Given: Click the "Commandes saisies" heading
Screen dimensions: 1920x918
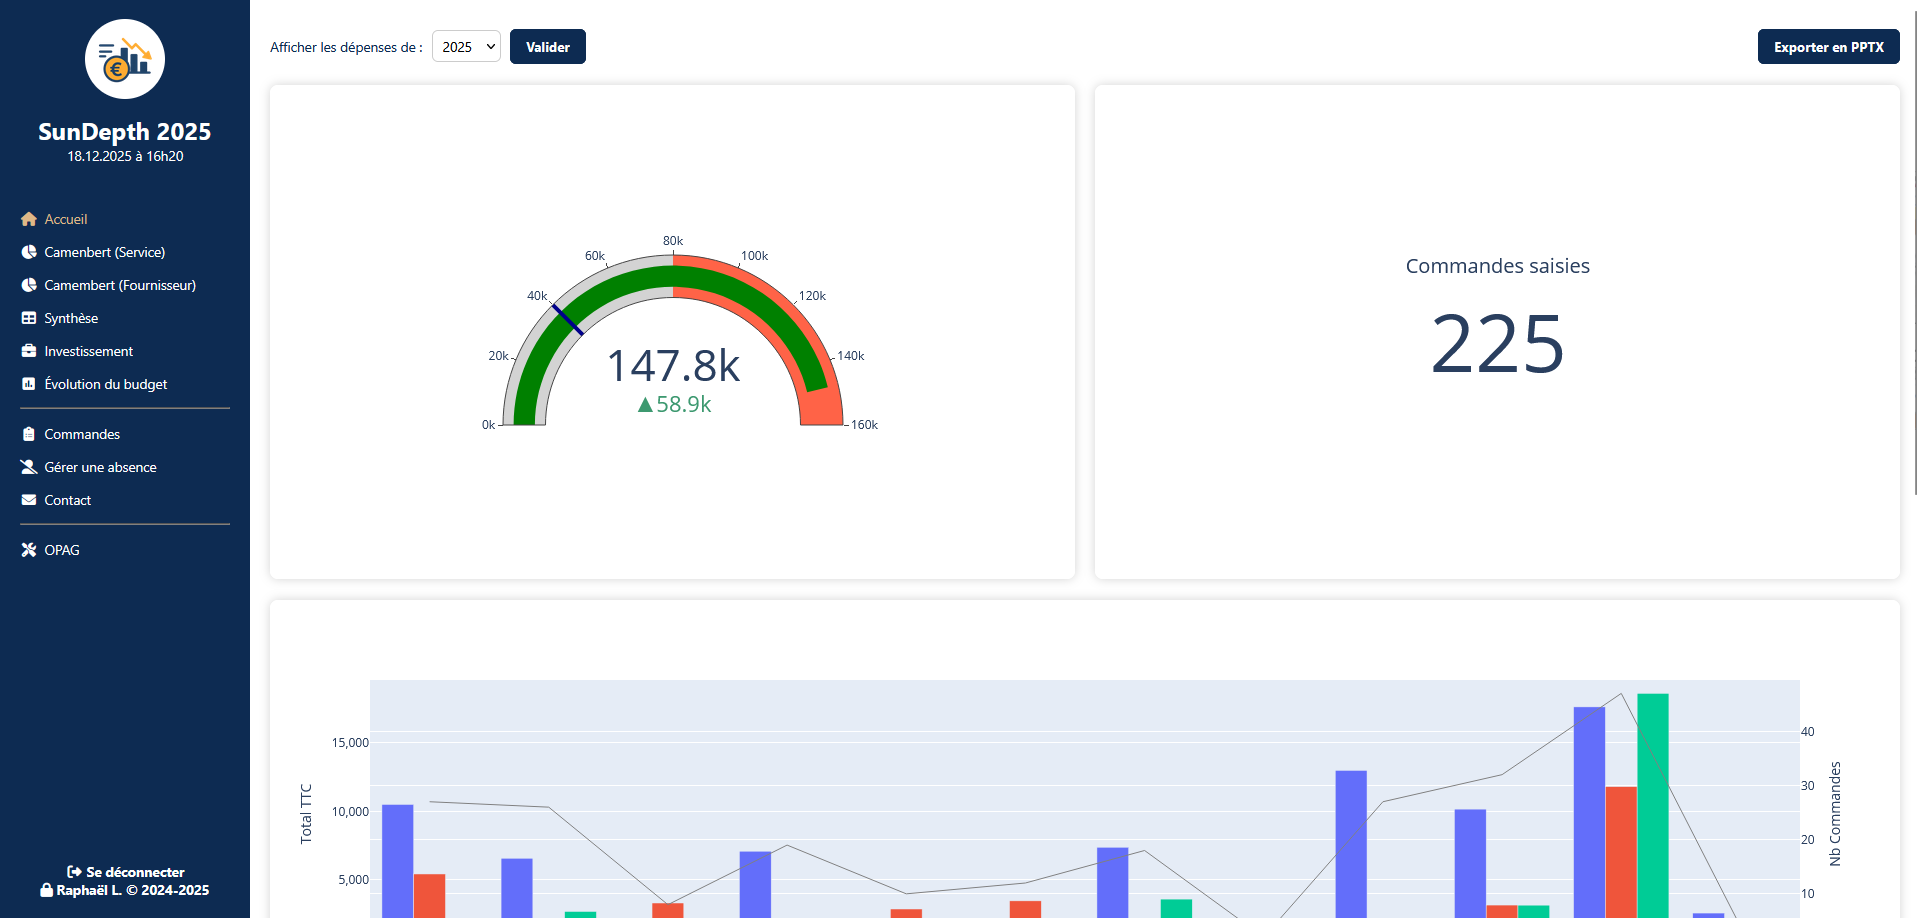Looking at the screenshot, I should 1497,266.
